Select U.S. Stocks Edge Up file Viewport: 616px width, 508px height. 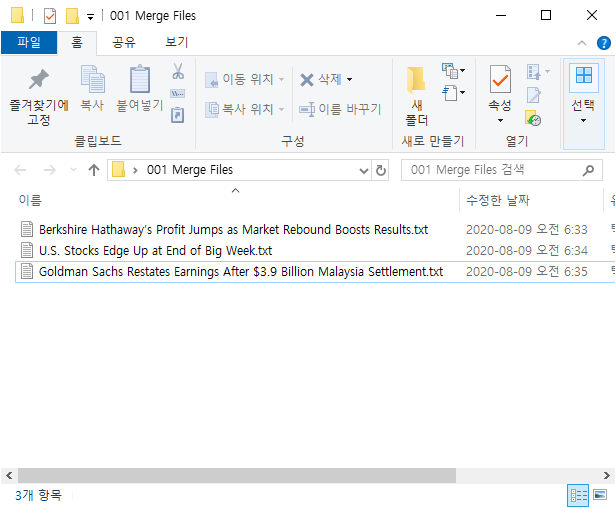[156, 251]
